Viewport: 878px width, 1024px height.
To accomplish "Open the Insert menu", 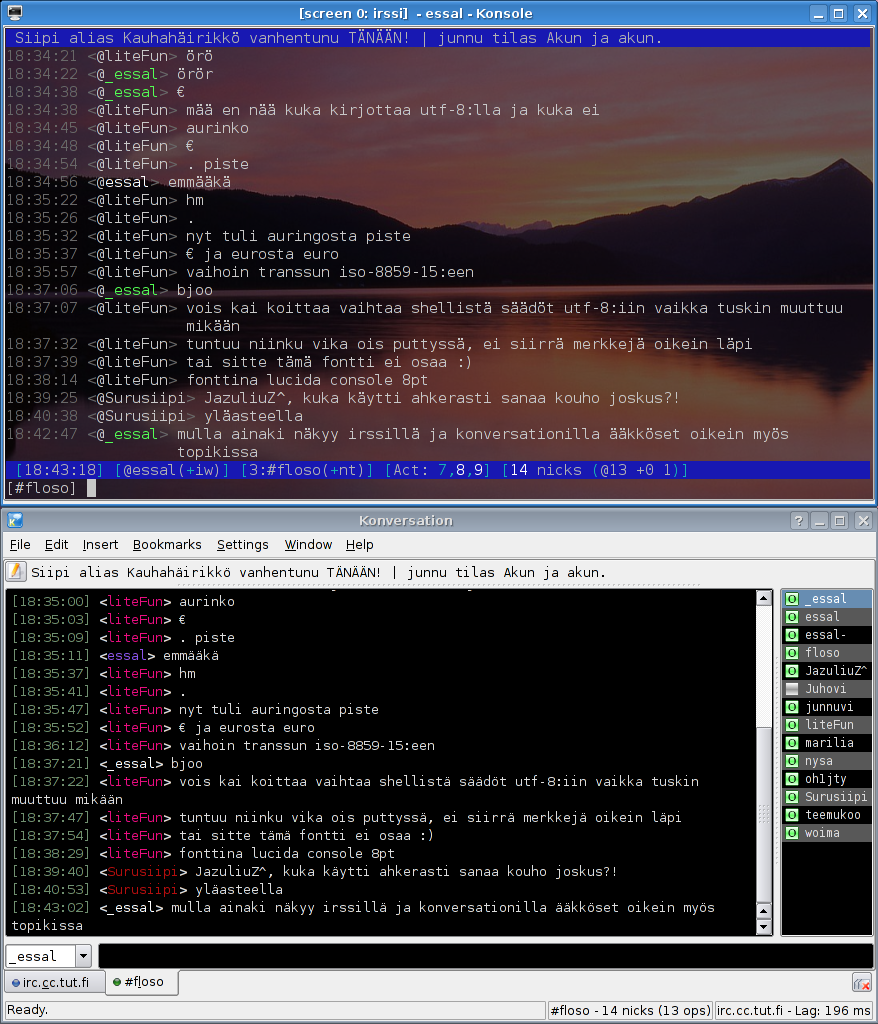I will (x=101, y=545).
